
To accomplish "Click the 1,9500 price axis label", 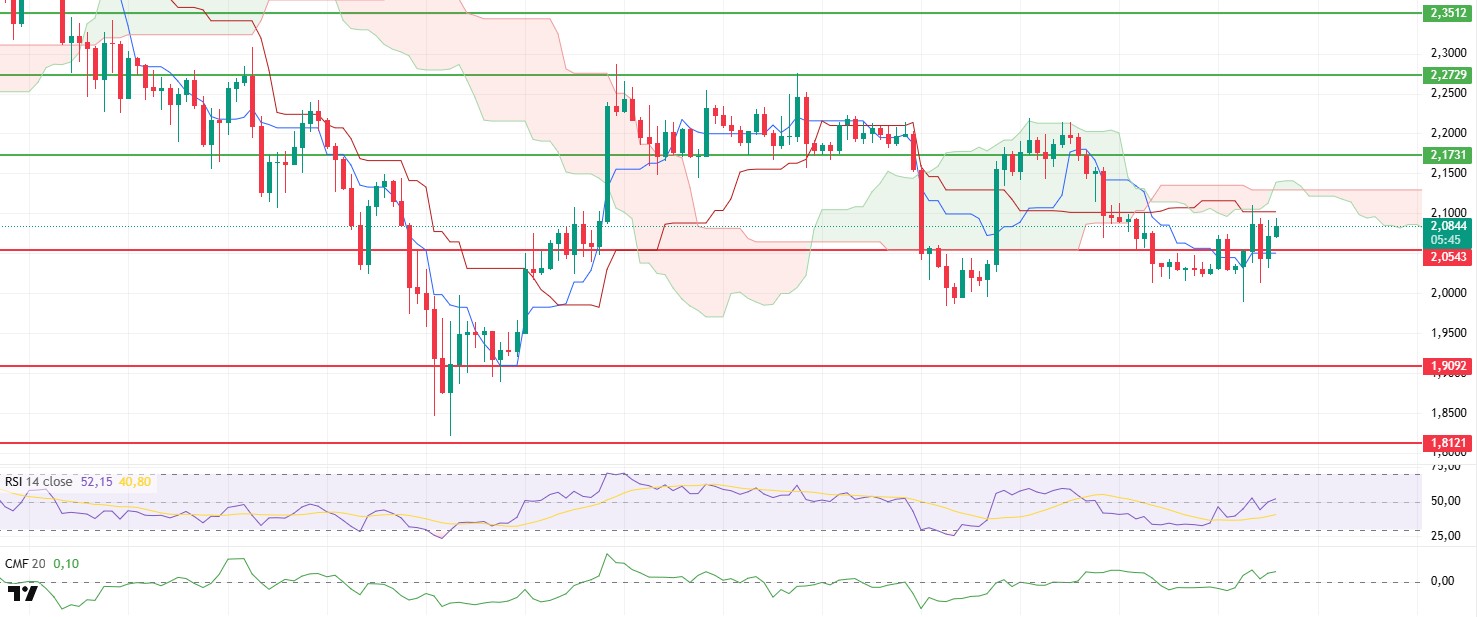I will coord(1447,332).
